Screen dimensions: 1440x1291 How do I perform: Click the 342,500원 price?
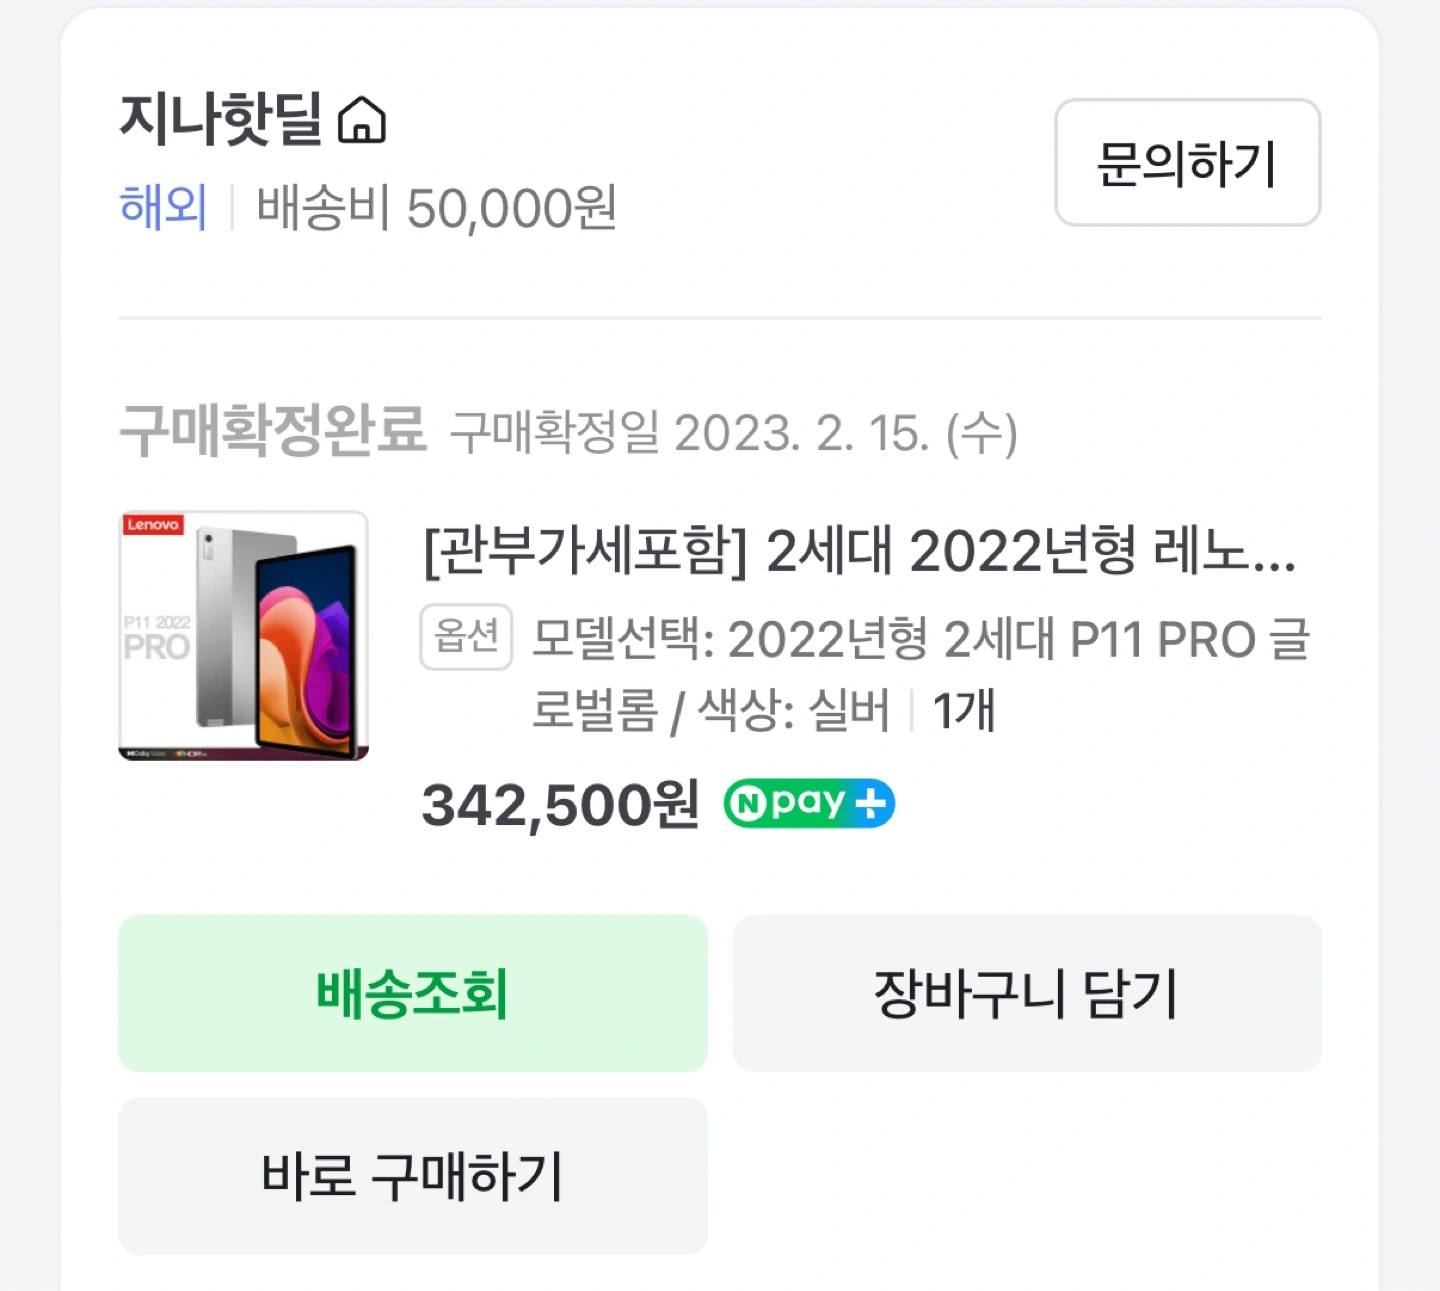(560, 805)
